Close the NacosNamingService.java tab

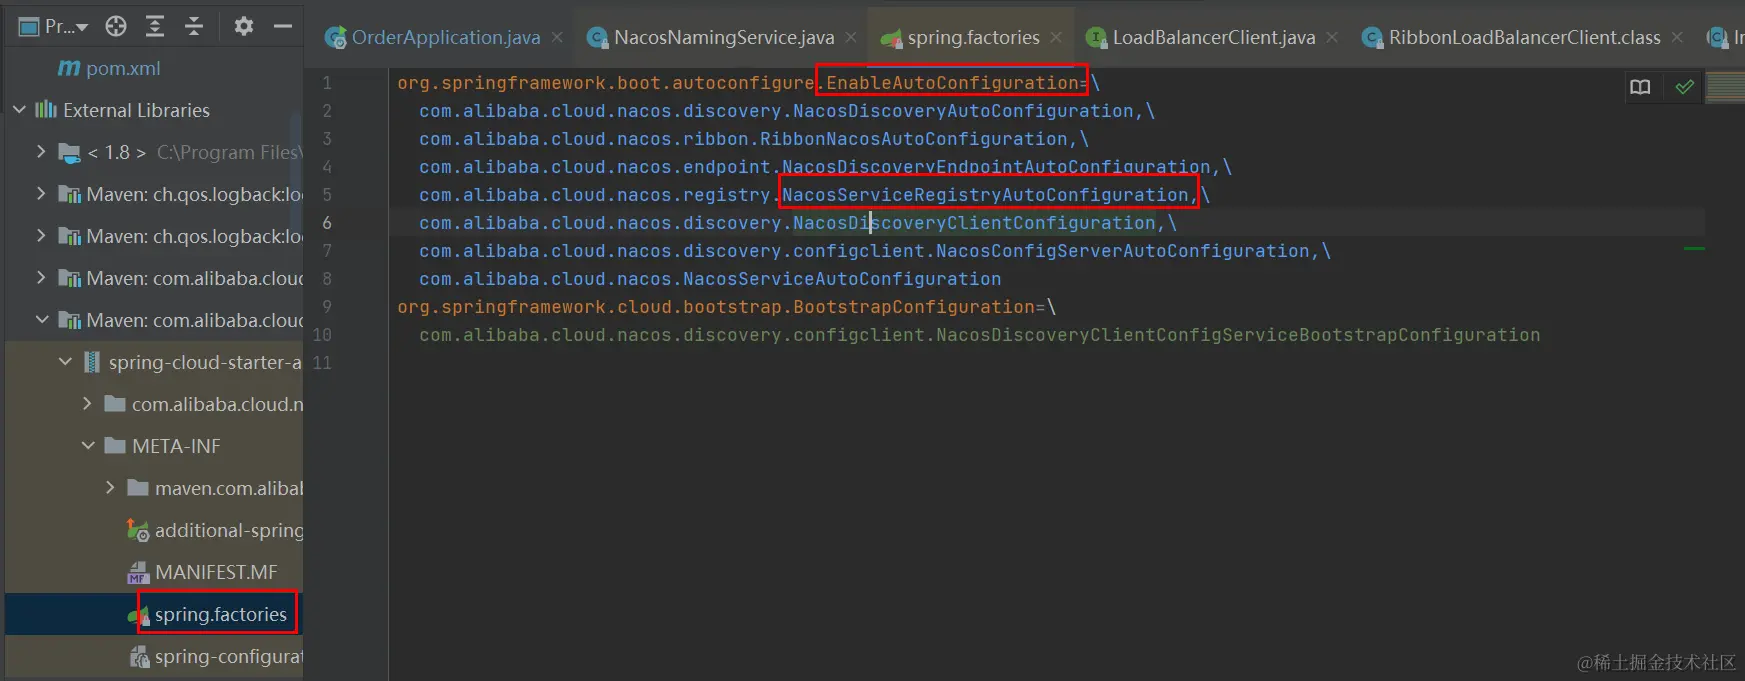point(851,37)
